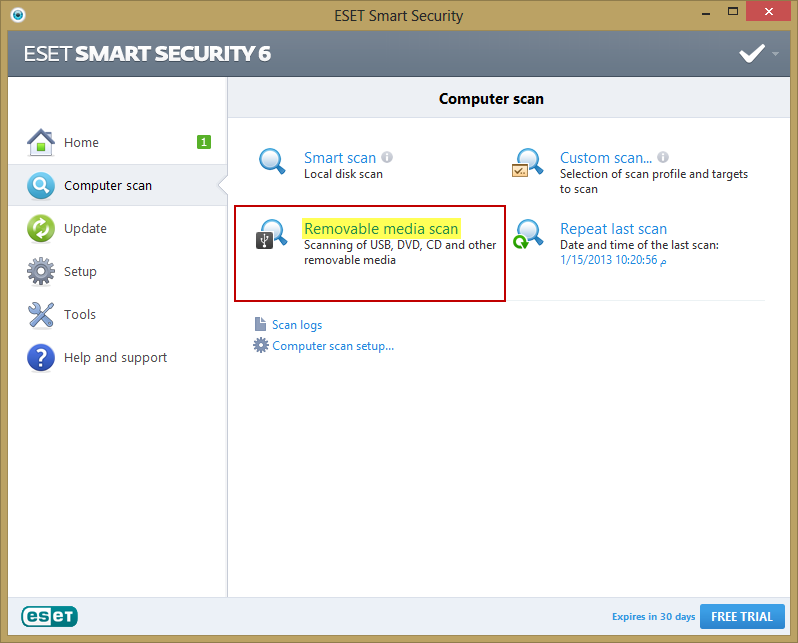
Task: Click the Expires in 30 days text
Action: 653,617
